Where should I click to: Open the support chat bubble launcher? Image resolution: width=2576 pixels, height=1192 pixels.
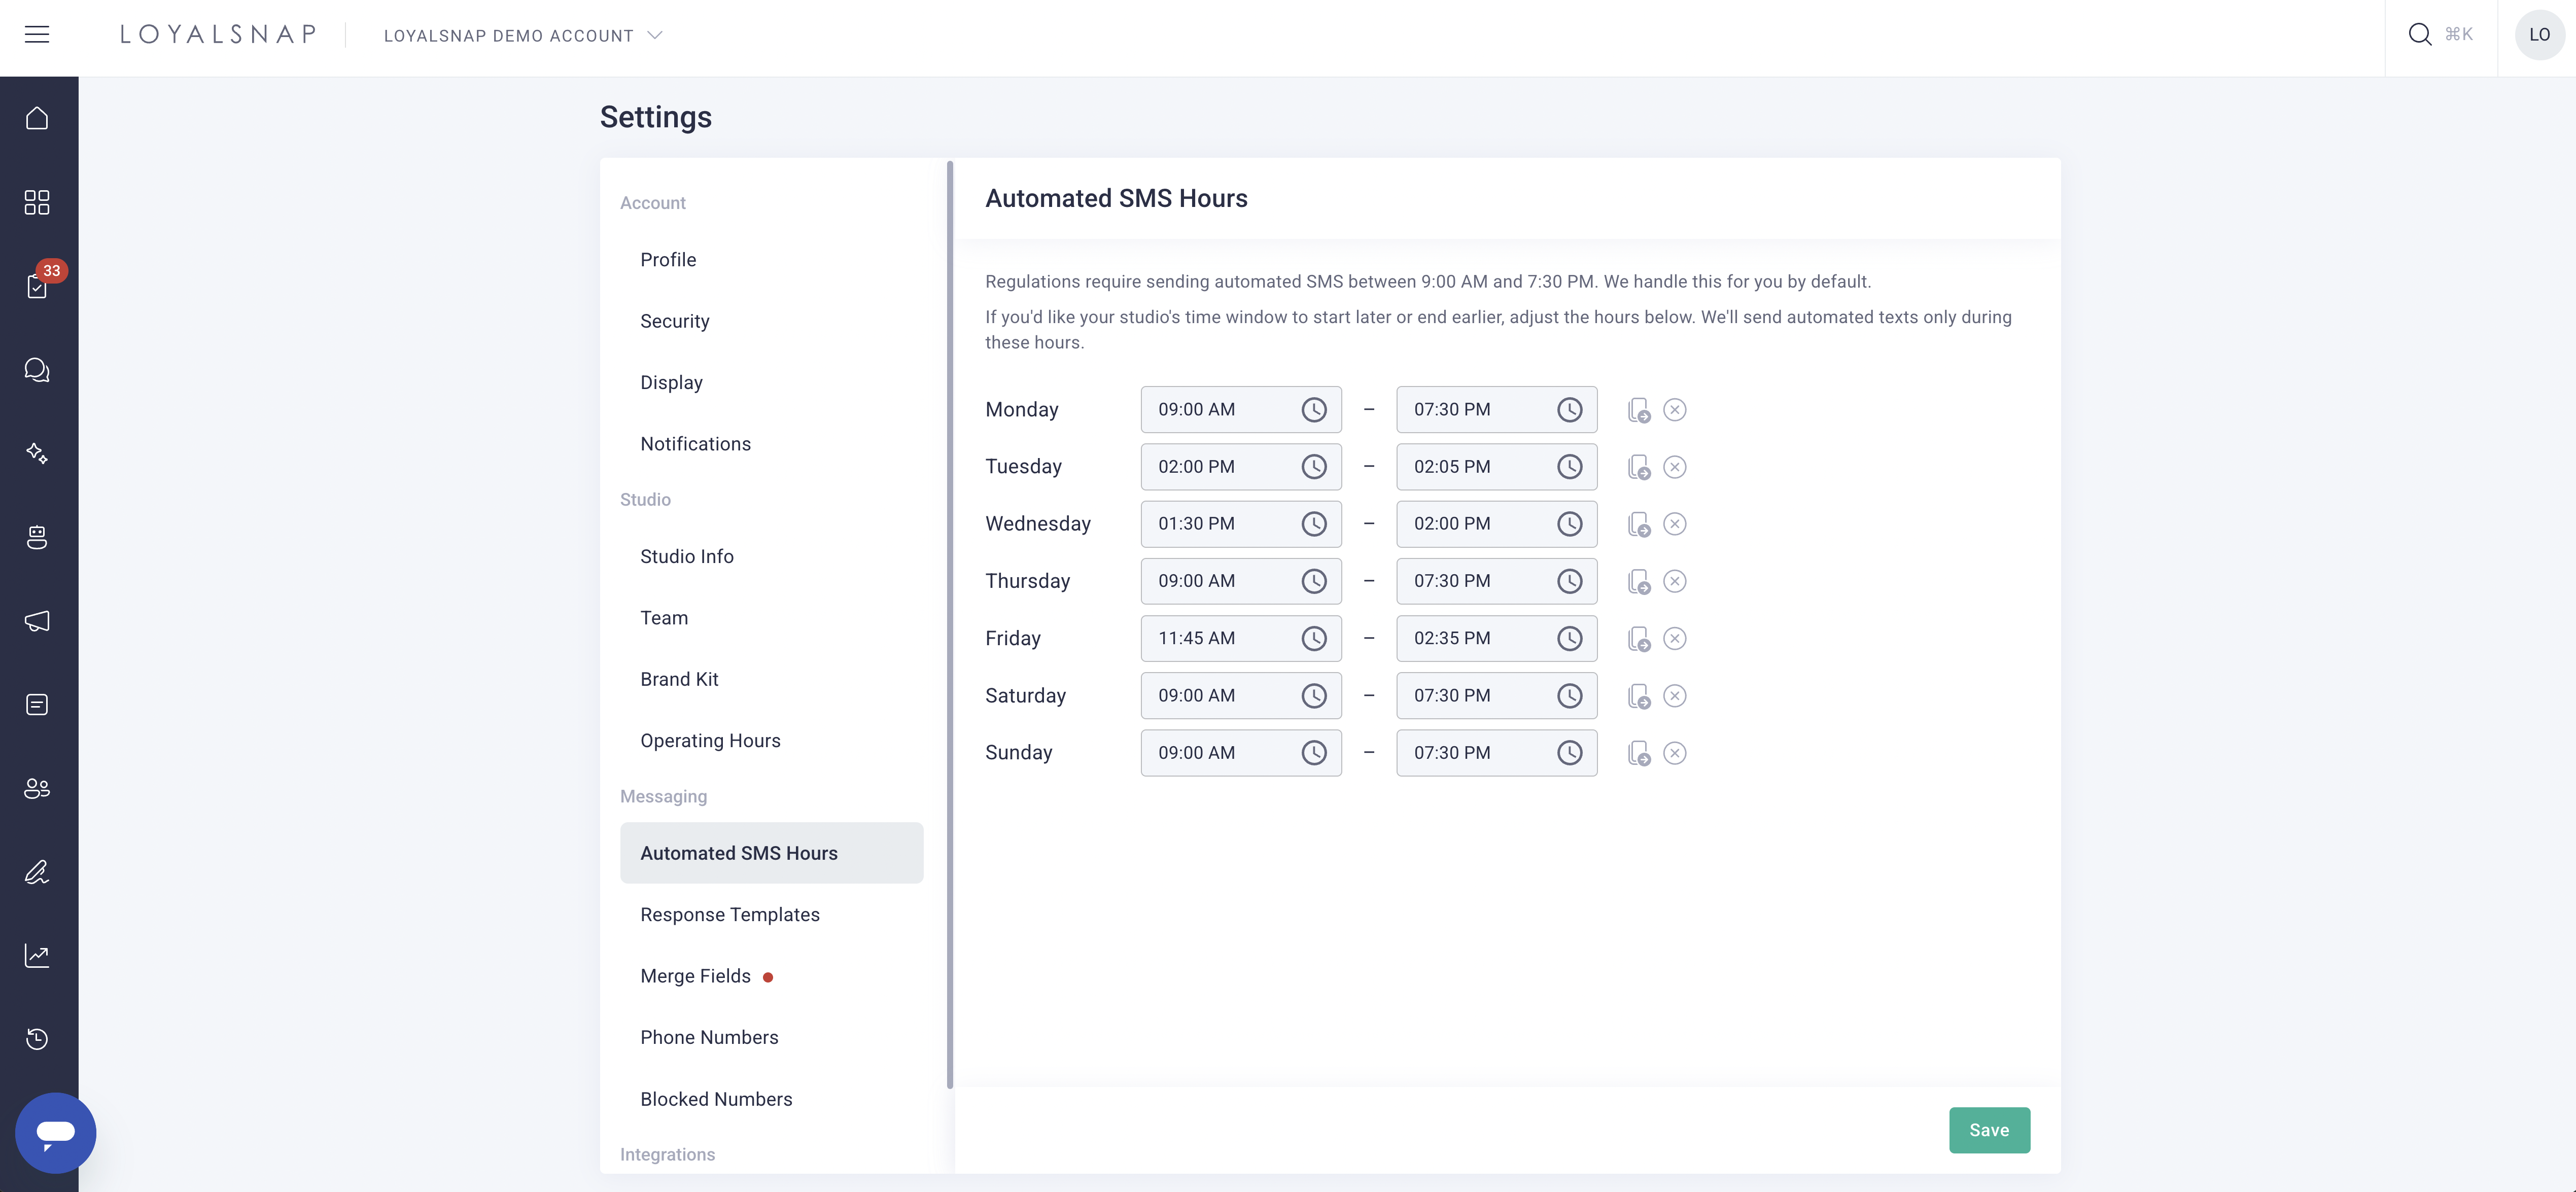(56, 1132)
